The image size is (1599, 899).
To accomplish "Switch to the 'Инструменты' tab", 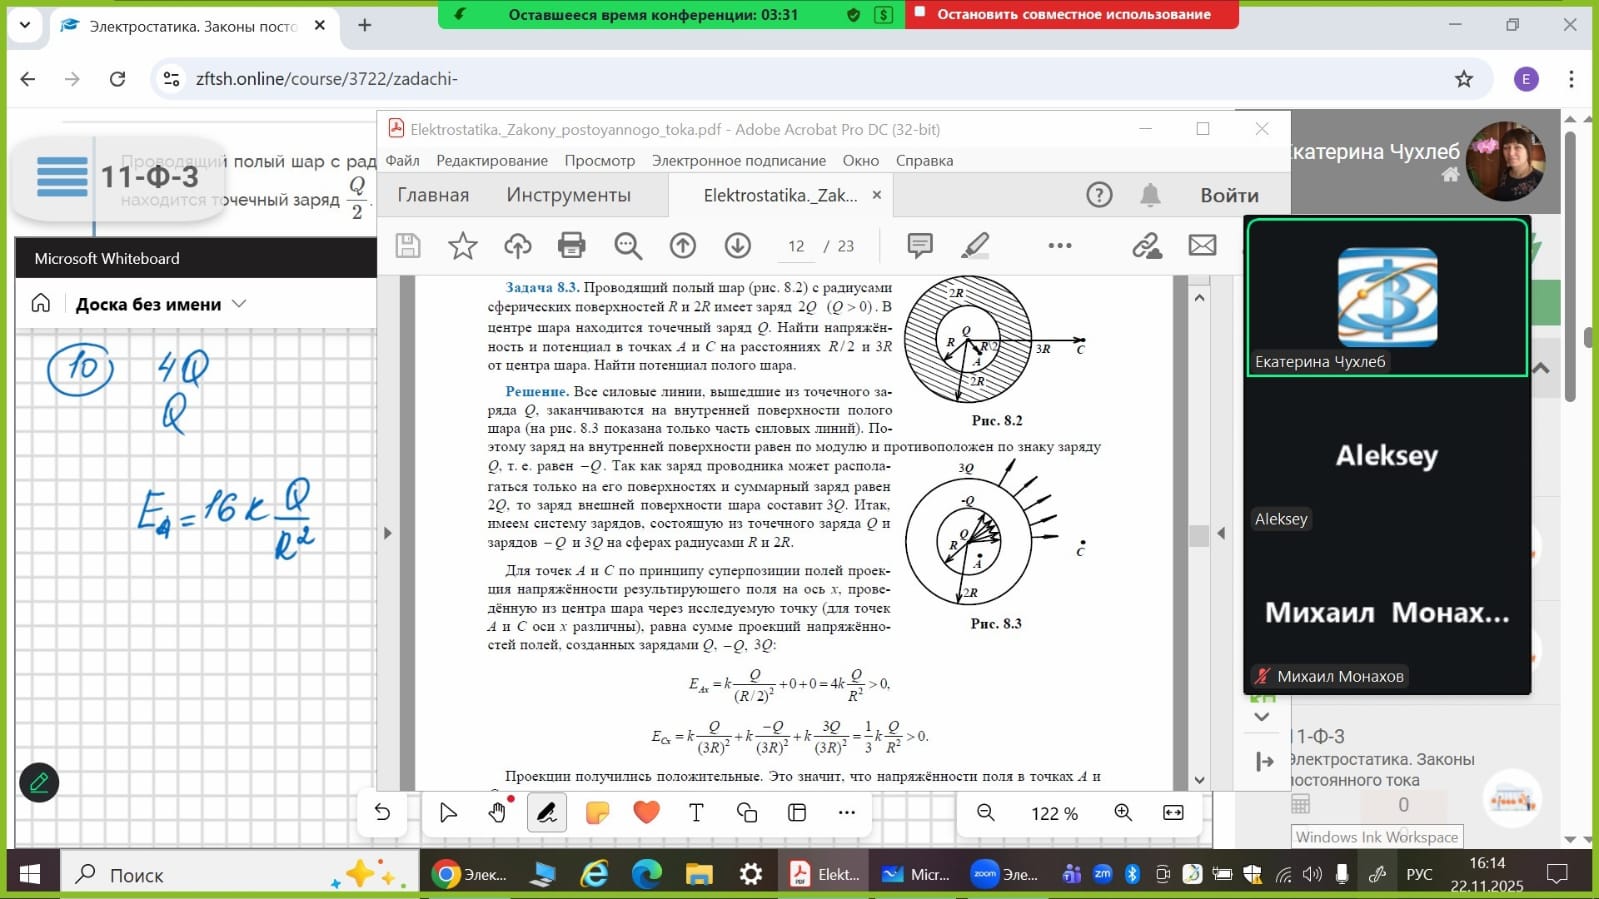I will pyautogui.click(x=568, y=195).
